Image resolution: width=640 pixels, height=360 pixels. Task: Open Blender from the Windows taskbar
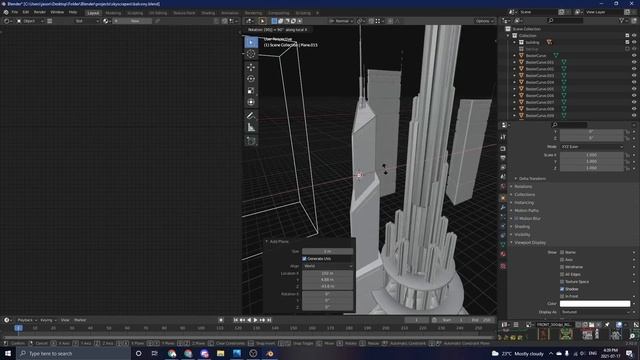coord(269,353)
